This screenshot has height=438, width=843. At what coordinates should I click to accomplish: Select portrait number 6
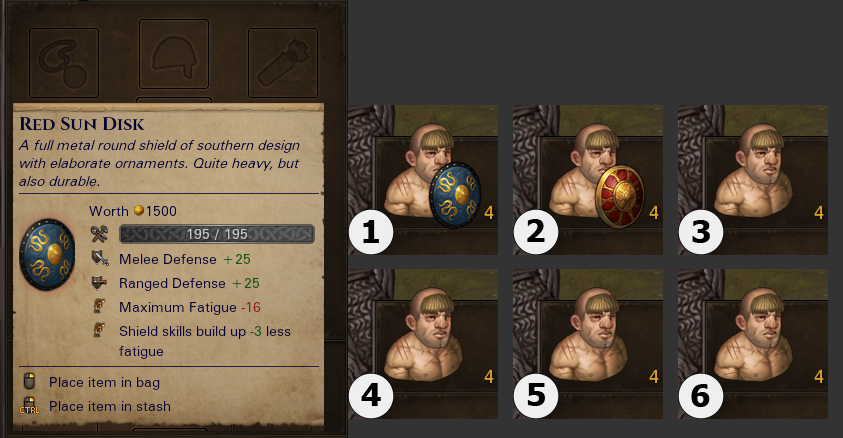pos(753,344)
